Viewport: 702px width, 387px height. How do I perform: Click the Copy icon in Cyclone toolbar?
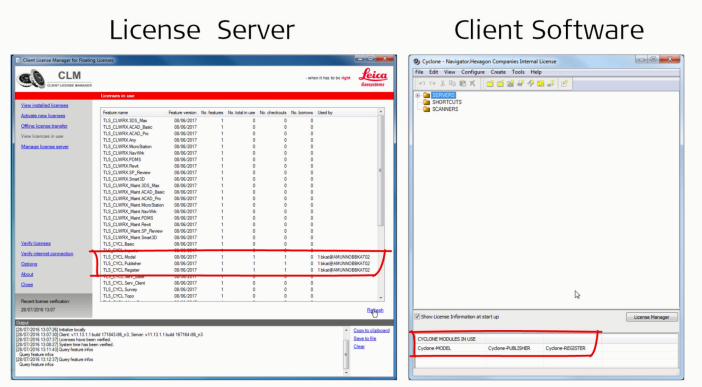tap(452, 84)
